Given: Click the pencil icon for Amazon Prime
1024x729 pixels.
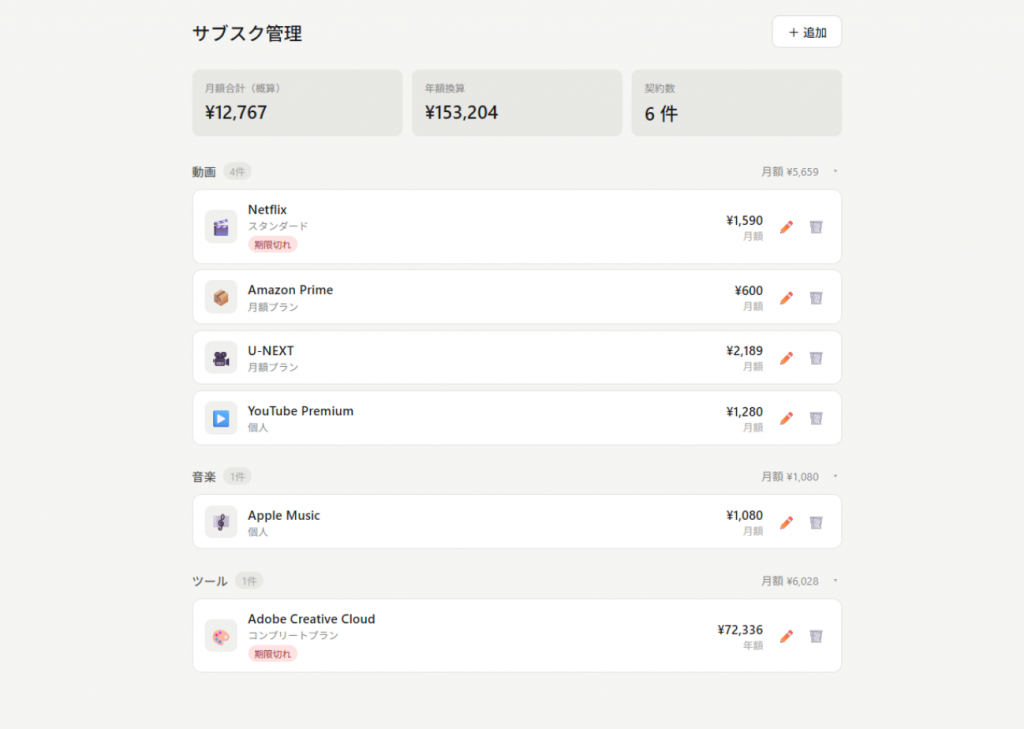Looking at the screenshot, I should tap(786, 298).
